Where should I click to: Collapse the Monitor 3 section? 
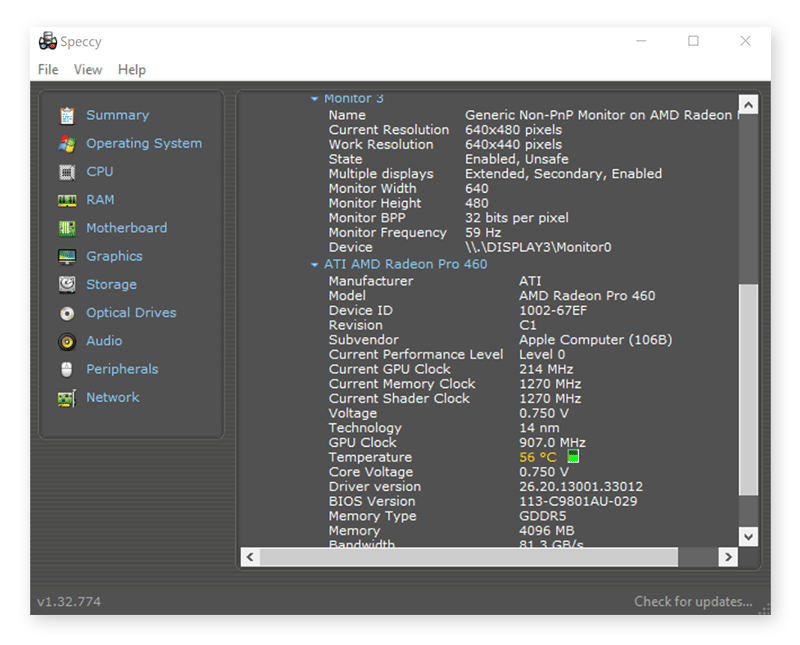click(314, 99)
